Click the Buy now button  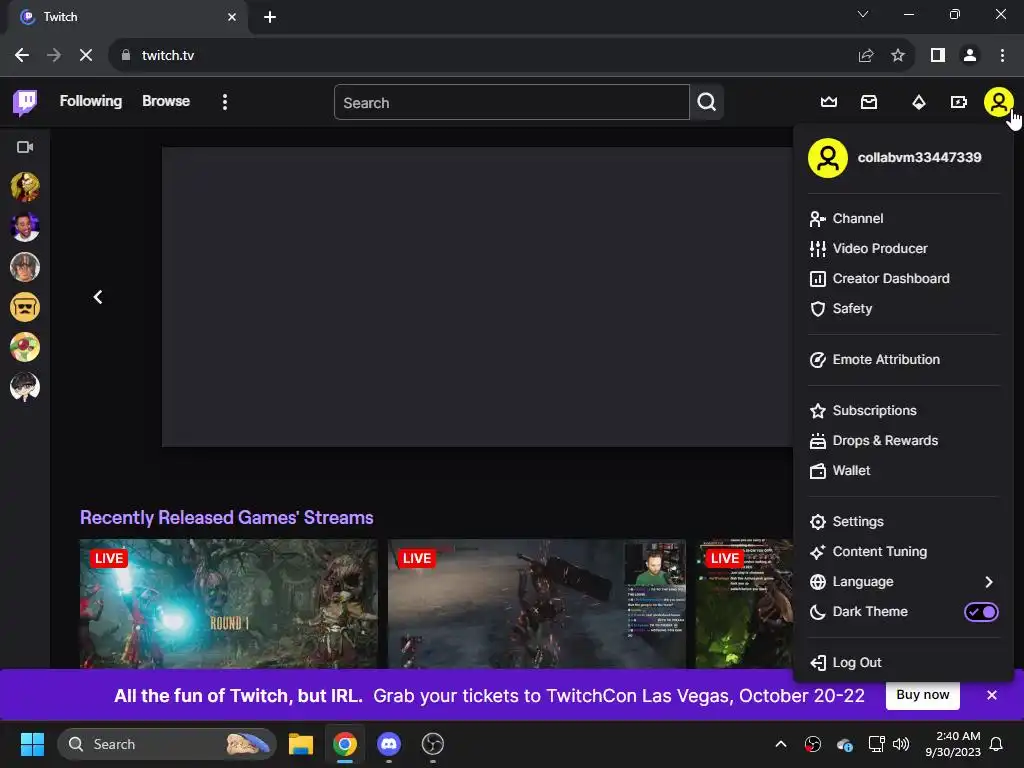pyautogui.click(x=922, y=695)
